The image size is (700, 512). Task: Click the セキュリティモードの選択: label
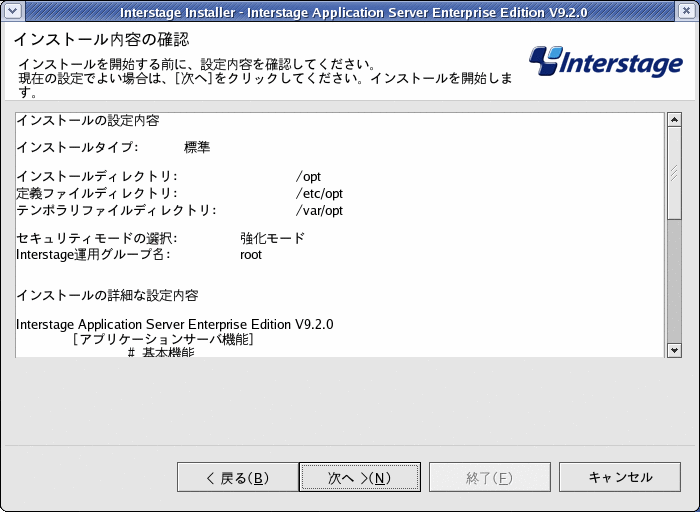coord(97,238)
